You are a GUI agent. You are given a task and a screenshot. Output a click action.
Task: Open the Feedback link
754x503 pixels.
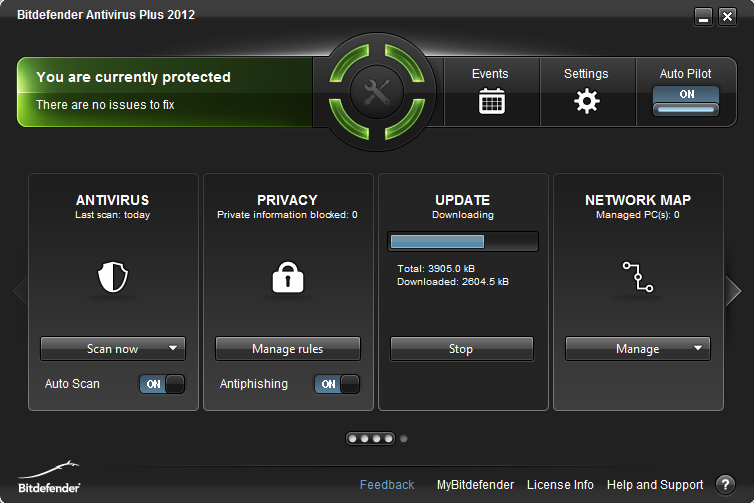(x=387, y=485)
